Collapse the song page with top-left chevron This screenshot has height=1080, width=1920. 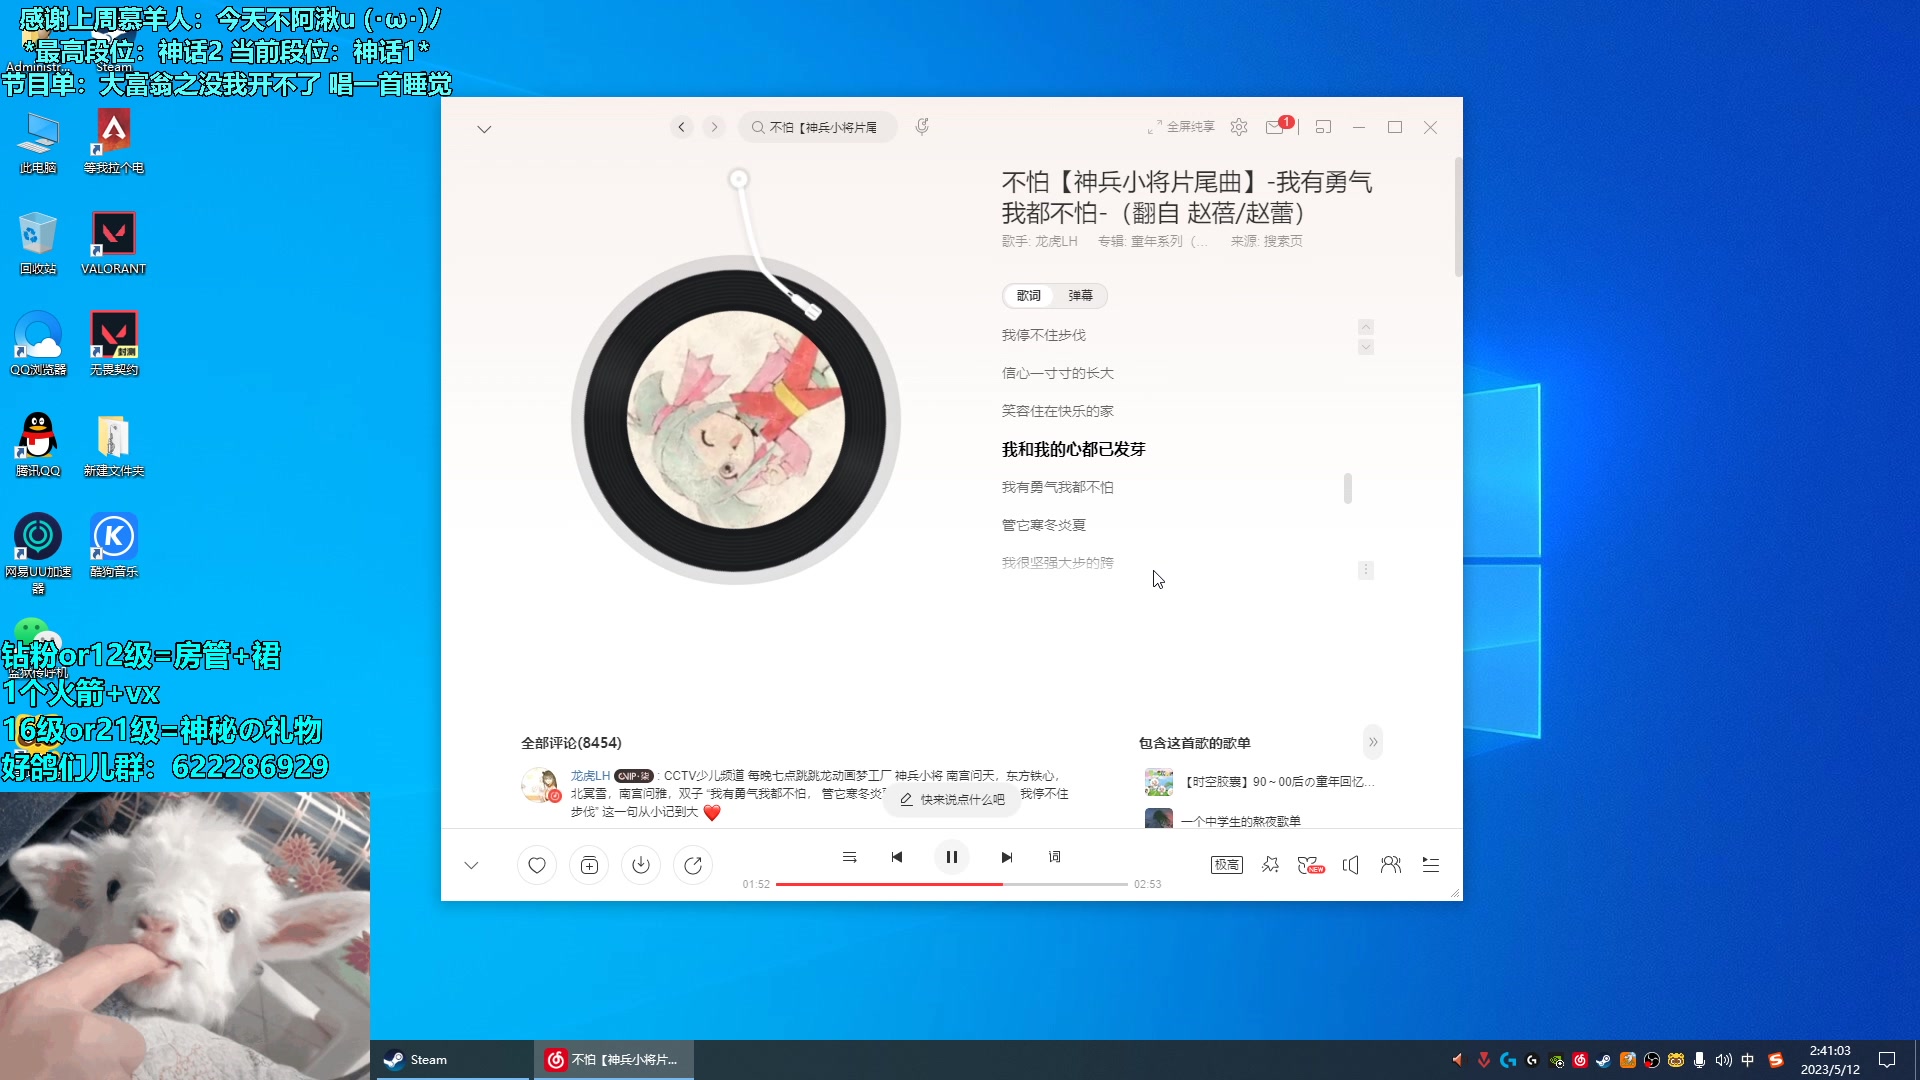click(x=484, y=129)
